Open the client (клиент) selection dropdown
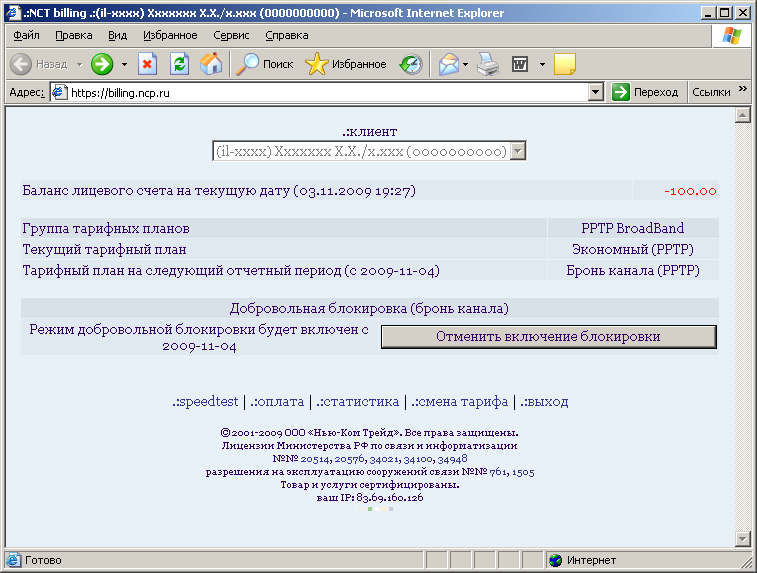This screenshot has height=573, width=757. 518,151
